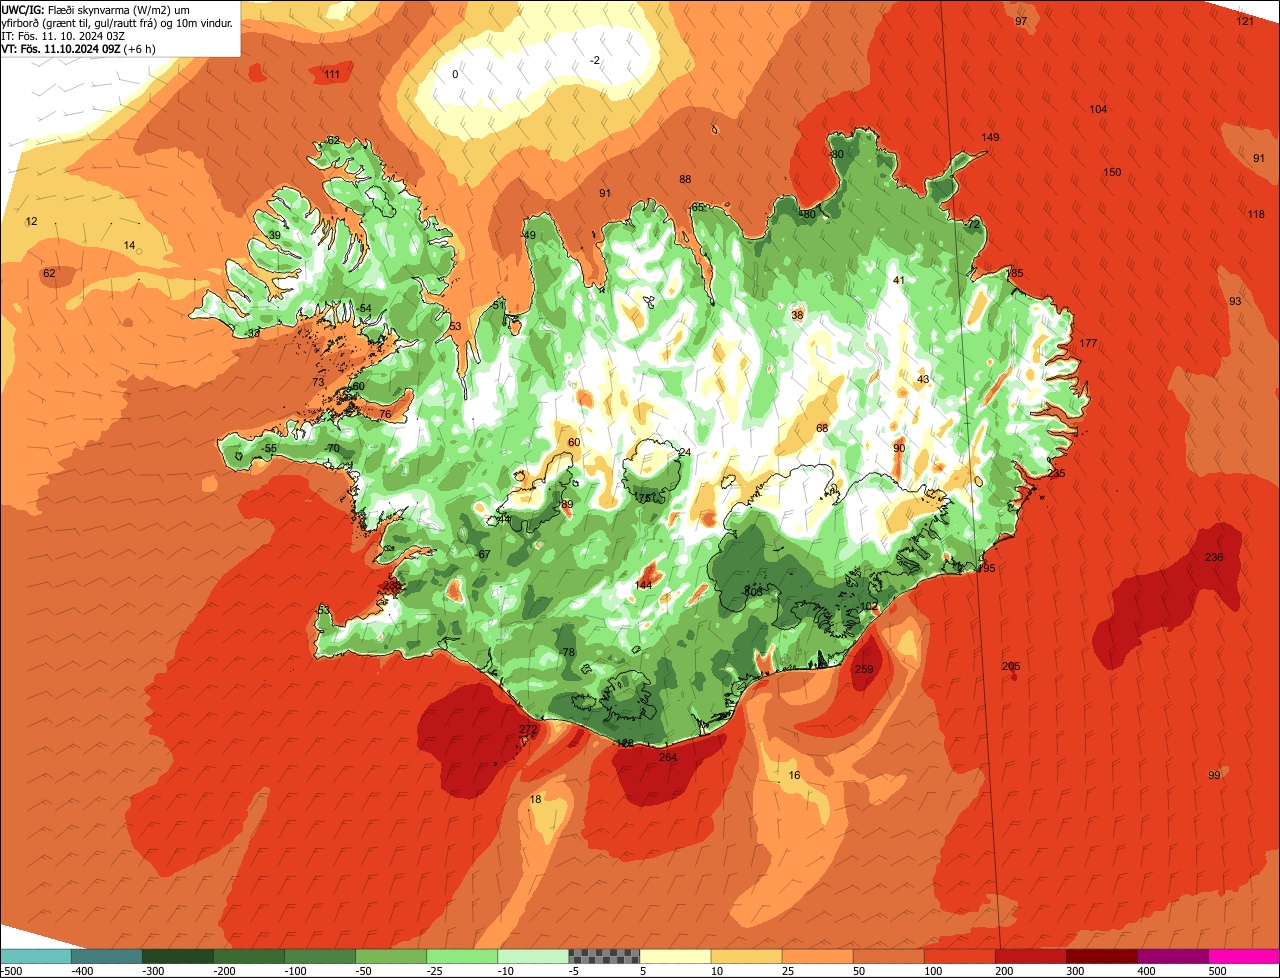Click the 235 flux value on the map

coord(1056,473)
